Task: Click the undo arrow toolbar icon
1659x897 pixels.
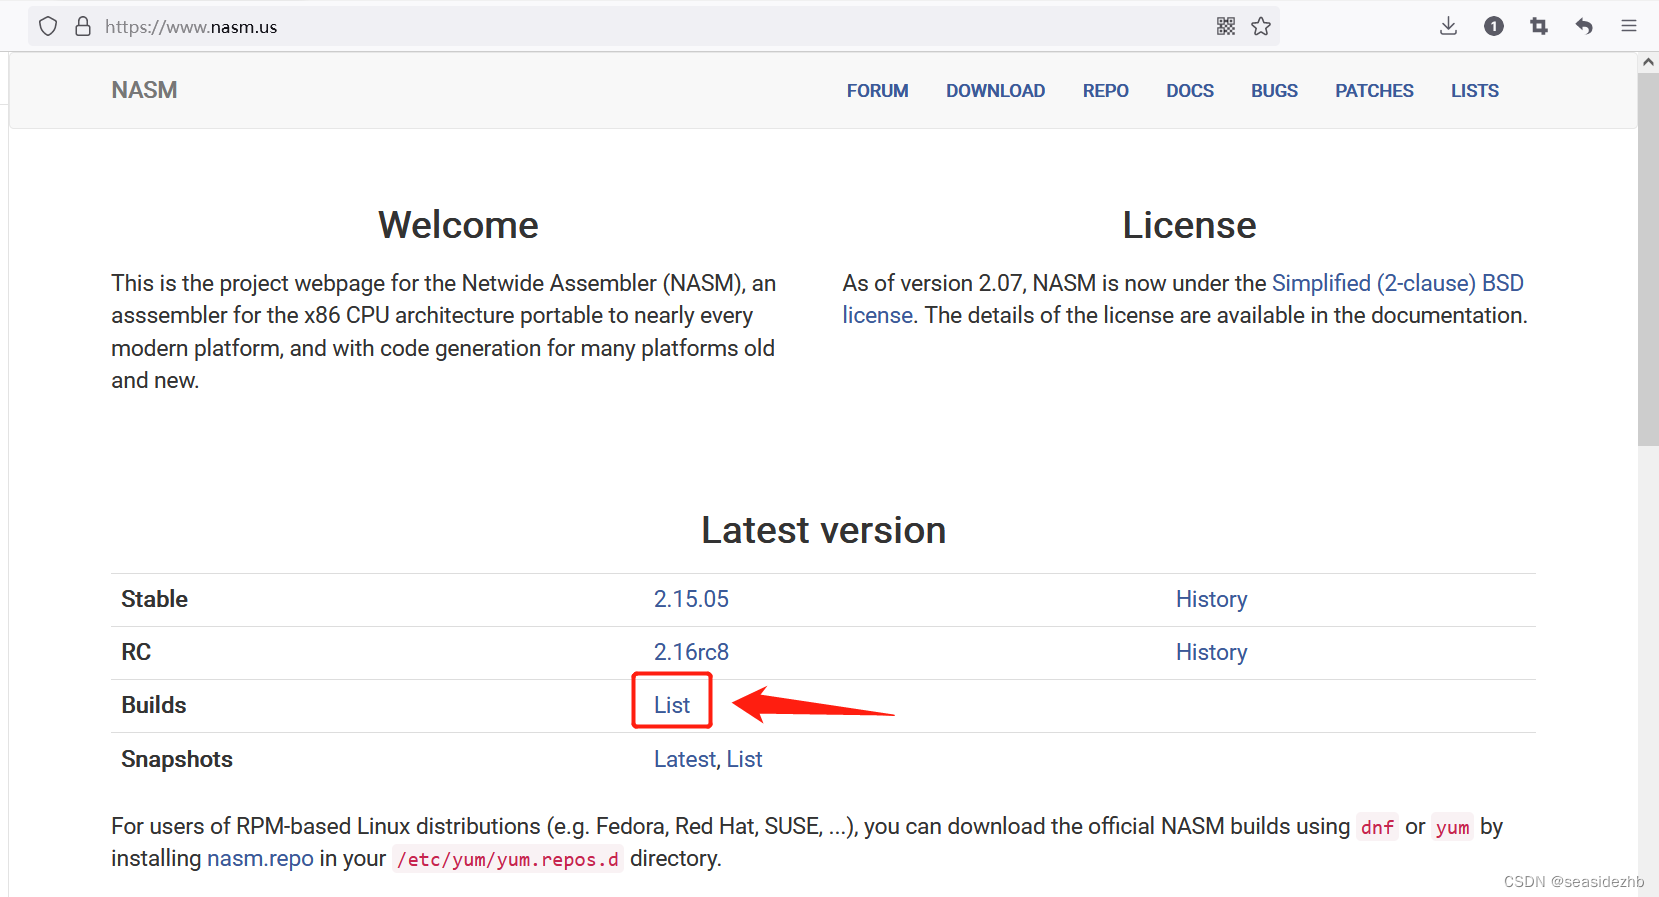Action: click(1584, 26)
